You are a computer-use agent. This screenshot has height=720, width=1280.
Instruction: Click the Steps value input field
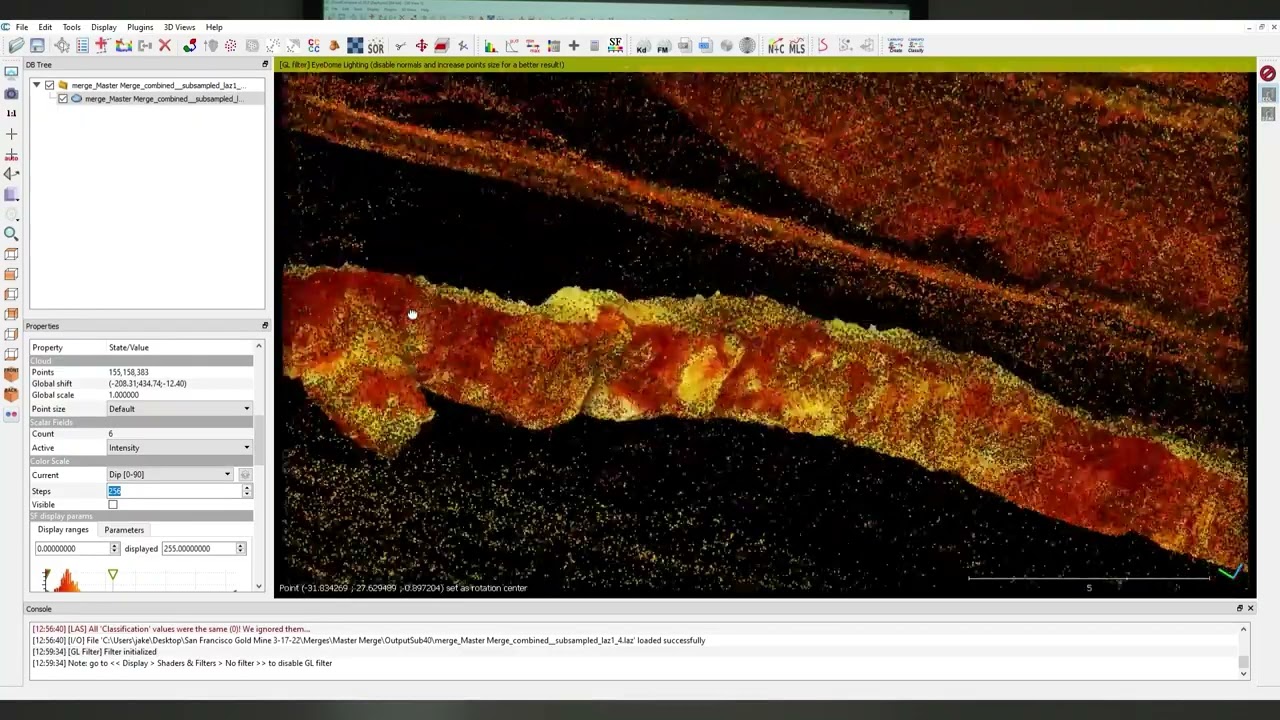[x=174, y=491]
